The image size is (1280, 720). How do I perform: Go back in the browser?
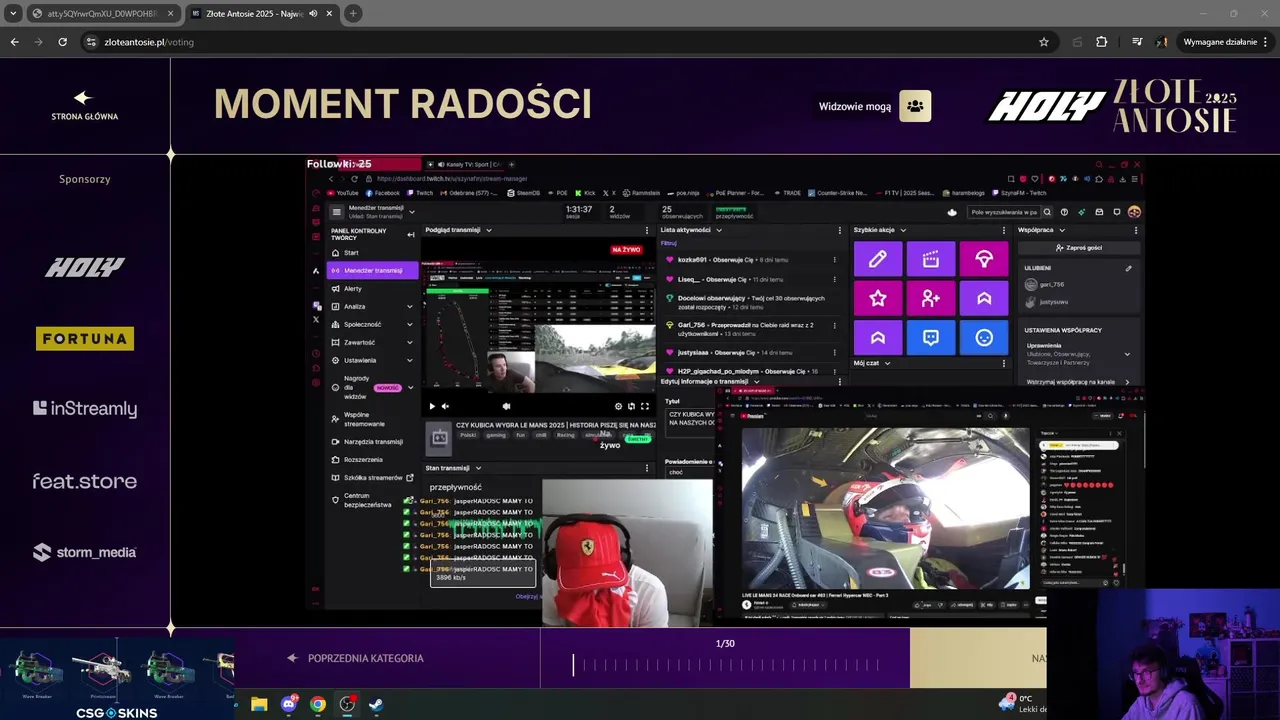(x=14, y=42)
